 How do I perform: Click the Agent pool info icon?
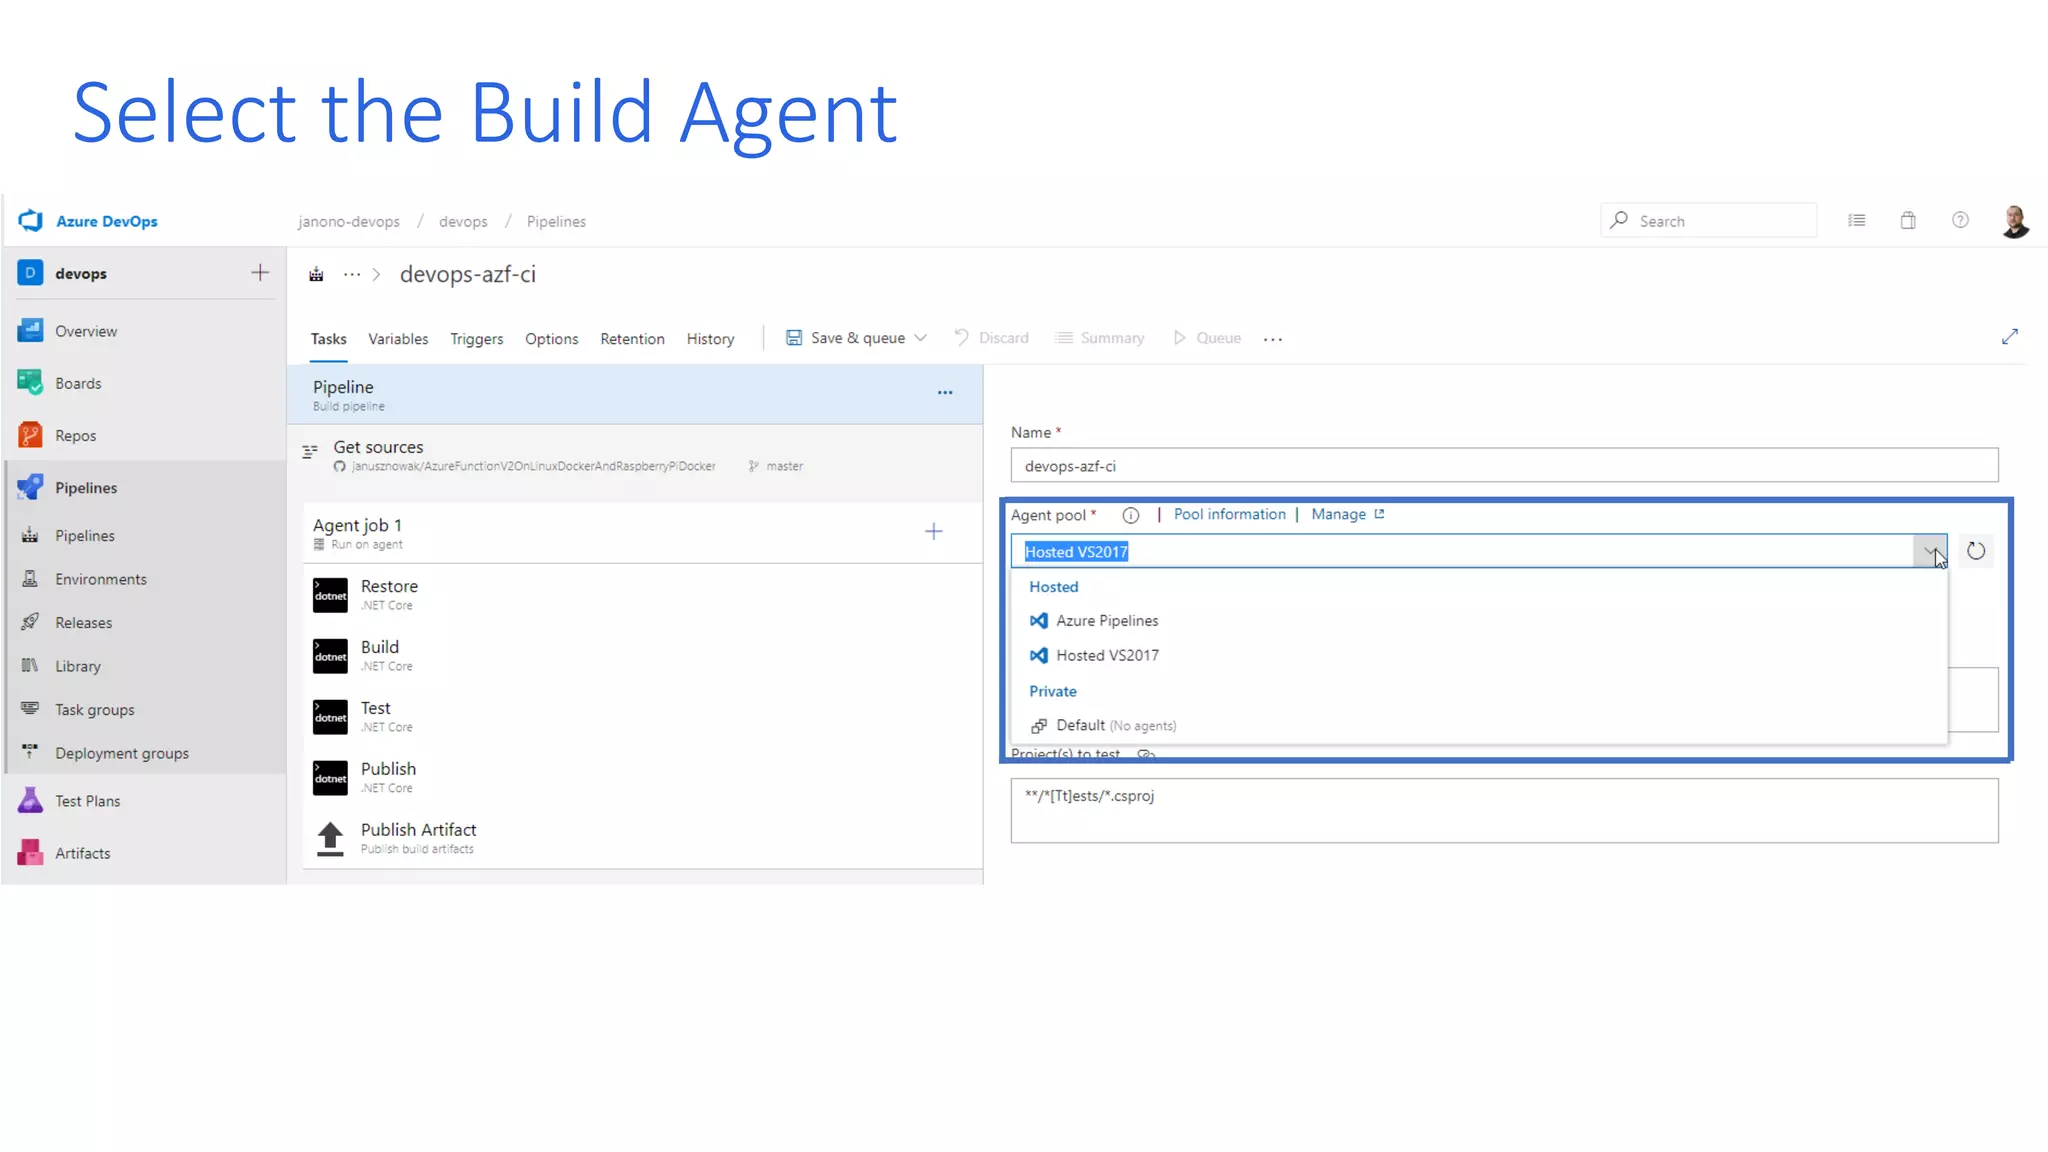pyautogui.click(x=1130, y=515)
